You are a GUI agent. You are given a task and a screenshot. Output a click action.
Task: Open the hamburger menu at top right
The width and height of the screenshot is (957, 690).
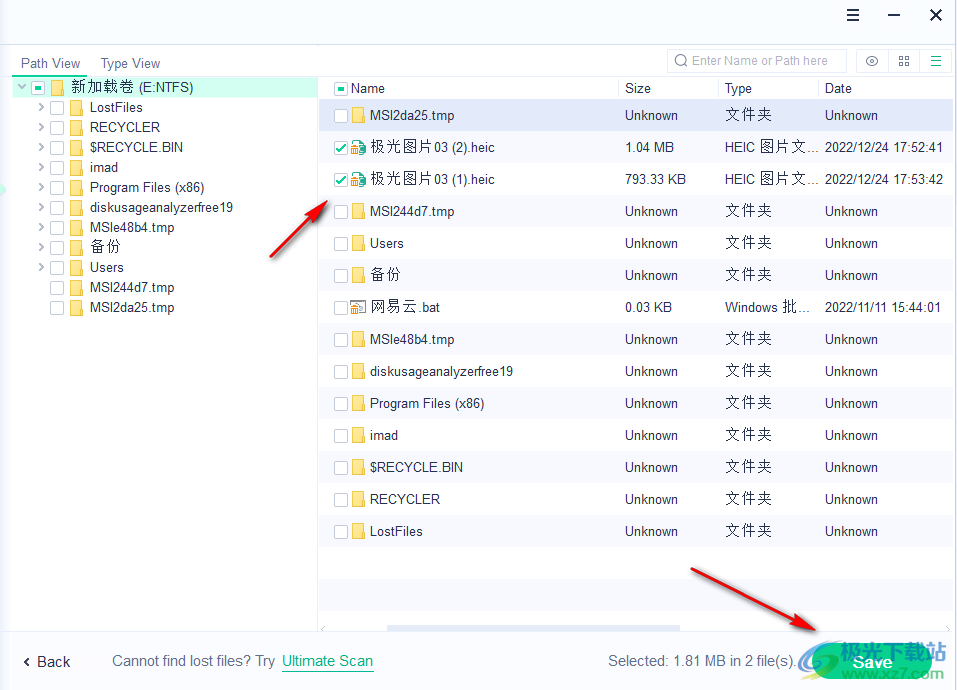[x=852, y=14]
